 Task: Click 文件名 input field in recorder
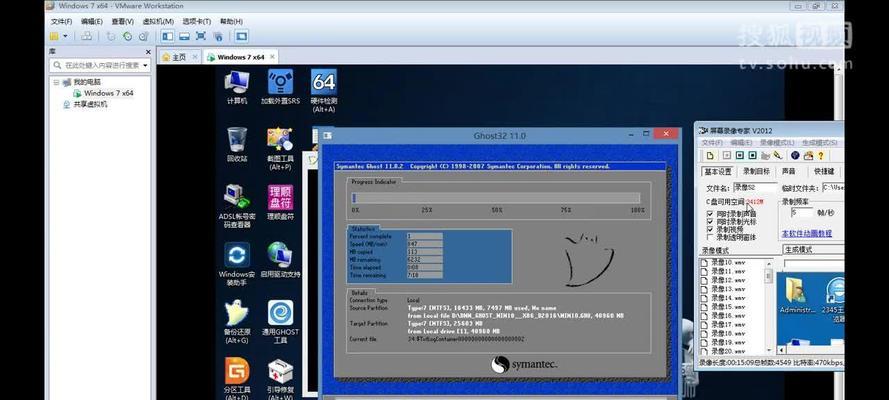[755, 187]
